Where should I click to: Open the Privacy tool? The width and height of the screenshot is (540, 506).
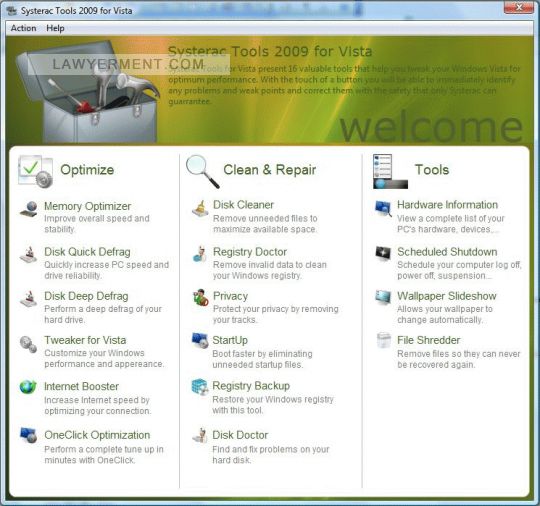click(x=230, y=296)
